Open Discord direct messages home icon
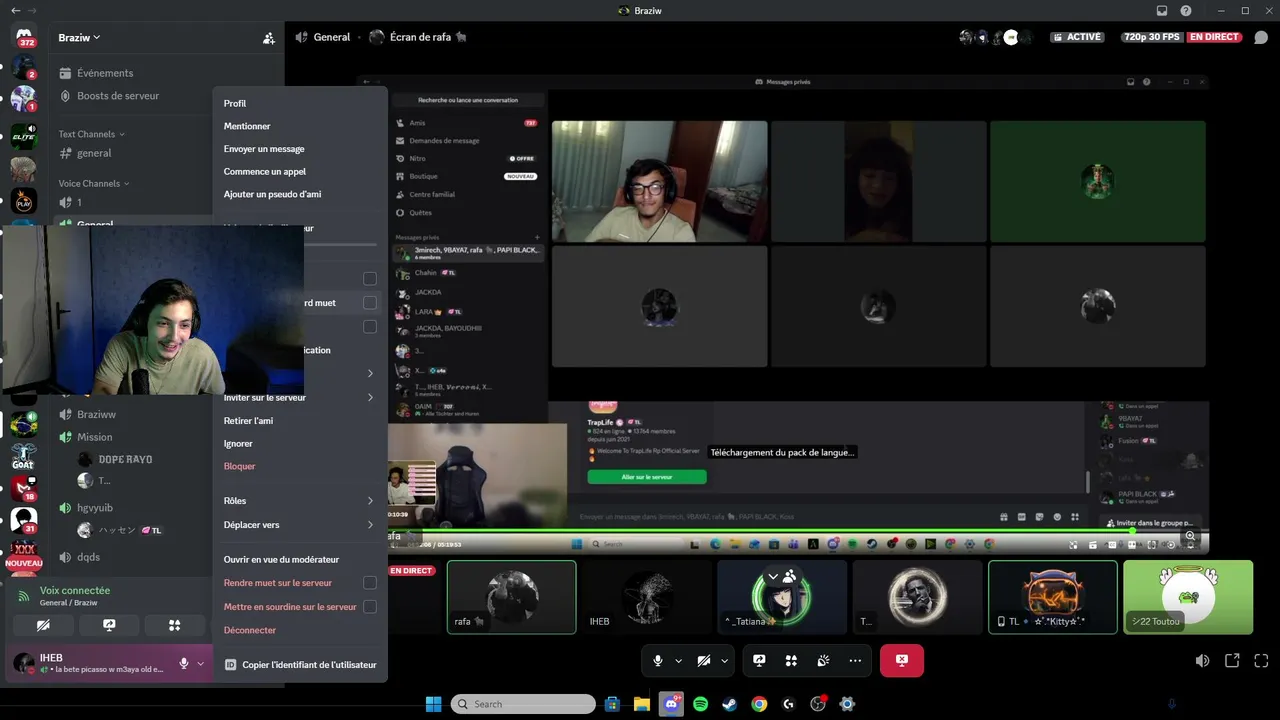The image size is (1280, 720). tap(23, 37)
